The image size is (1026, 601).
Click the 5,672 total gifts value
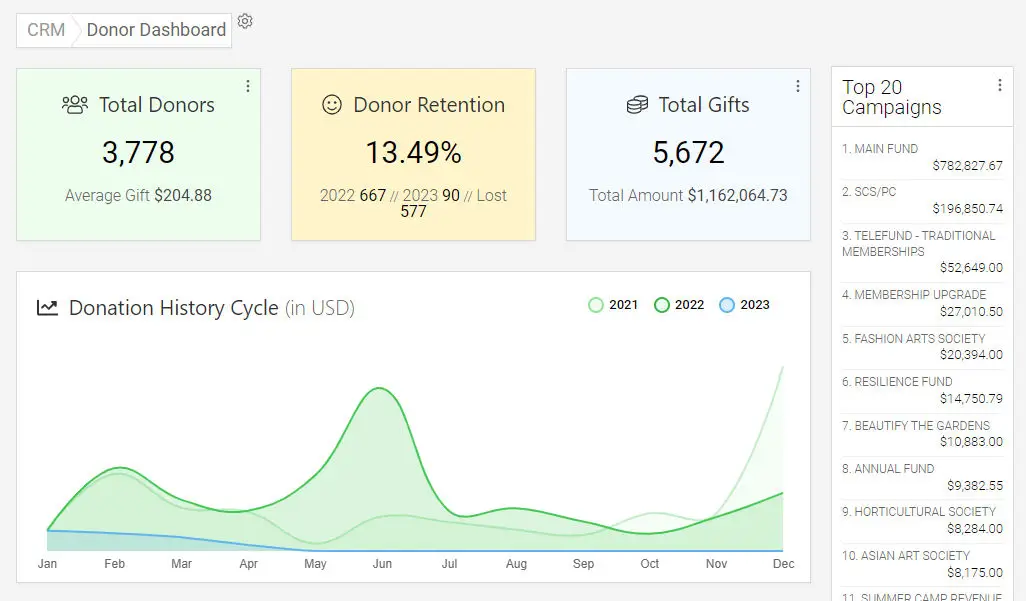[688, 153]
